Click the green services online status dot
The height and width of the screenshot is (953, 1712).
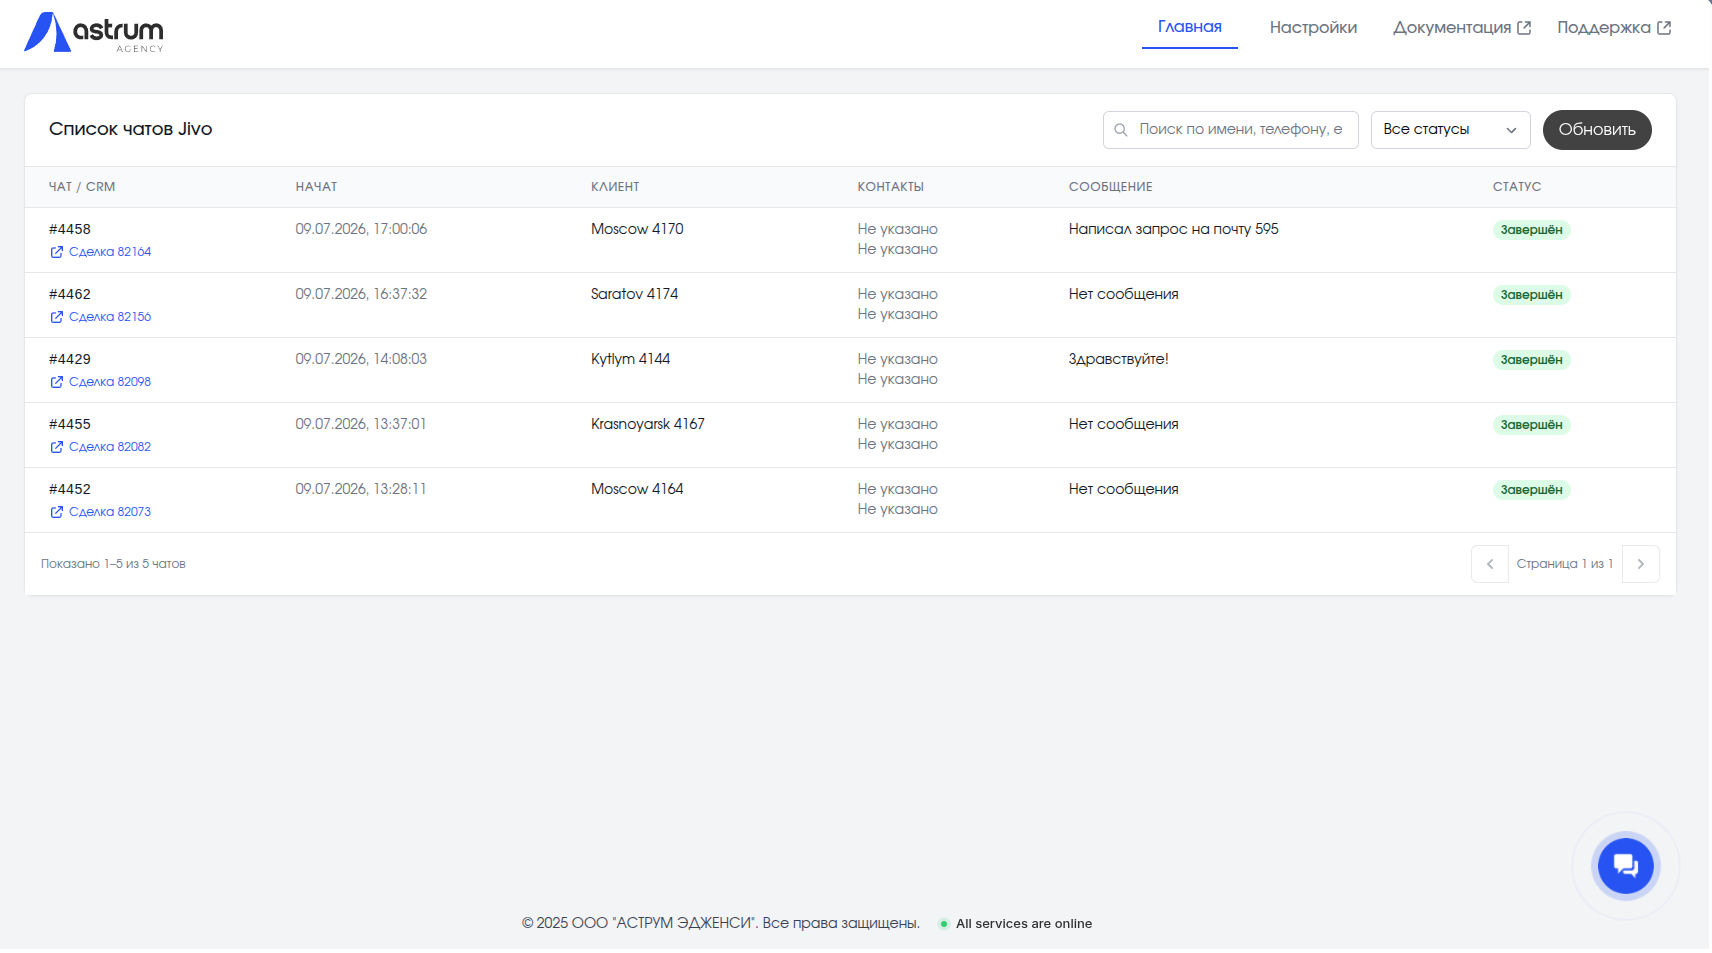(x=943, y=924)
